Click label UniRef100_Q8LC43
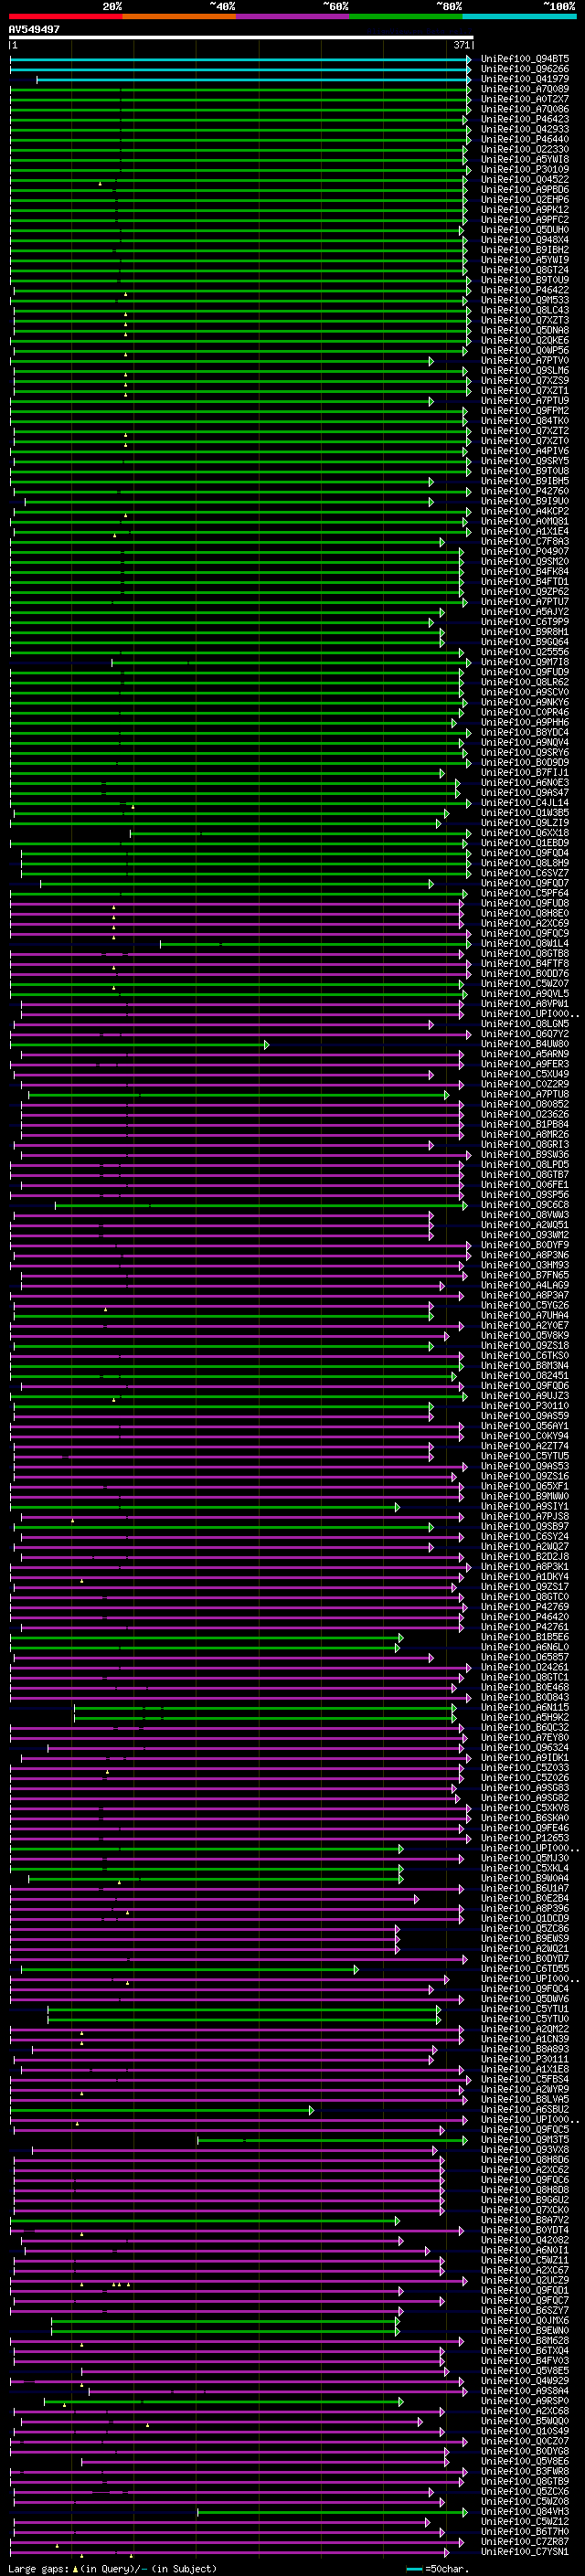Screen dimensions: 585x2576 point(525,311)
